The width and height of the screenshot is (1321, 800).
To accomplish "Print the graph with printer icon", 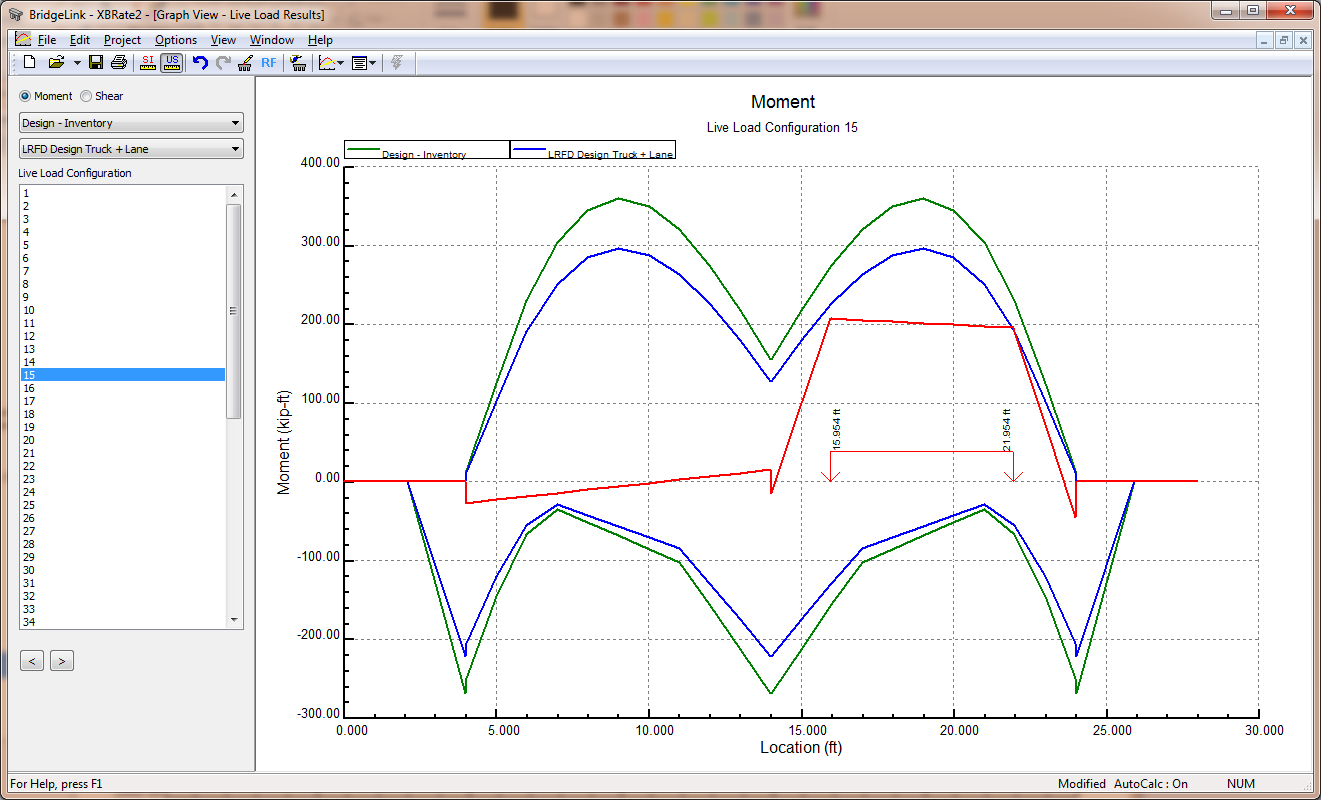I will 119,63.
